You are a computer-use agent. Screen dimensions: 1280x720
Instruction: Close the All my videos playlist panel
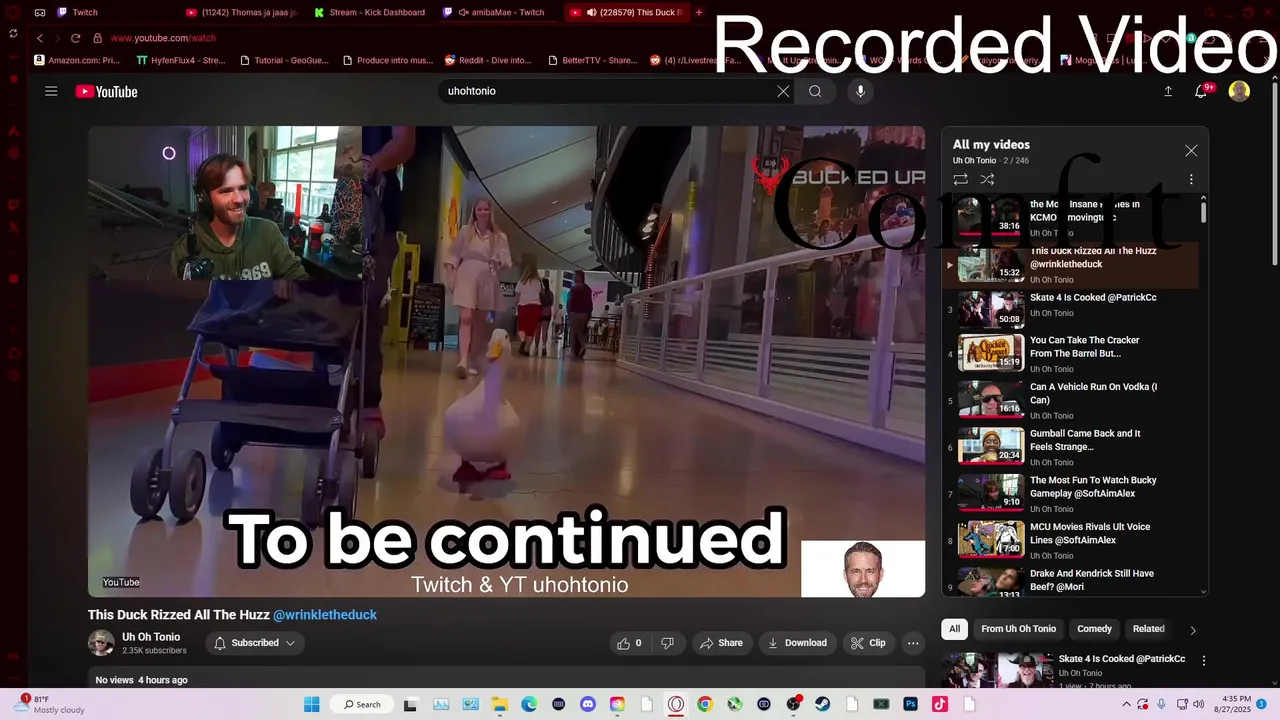click(1191, 151)
